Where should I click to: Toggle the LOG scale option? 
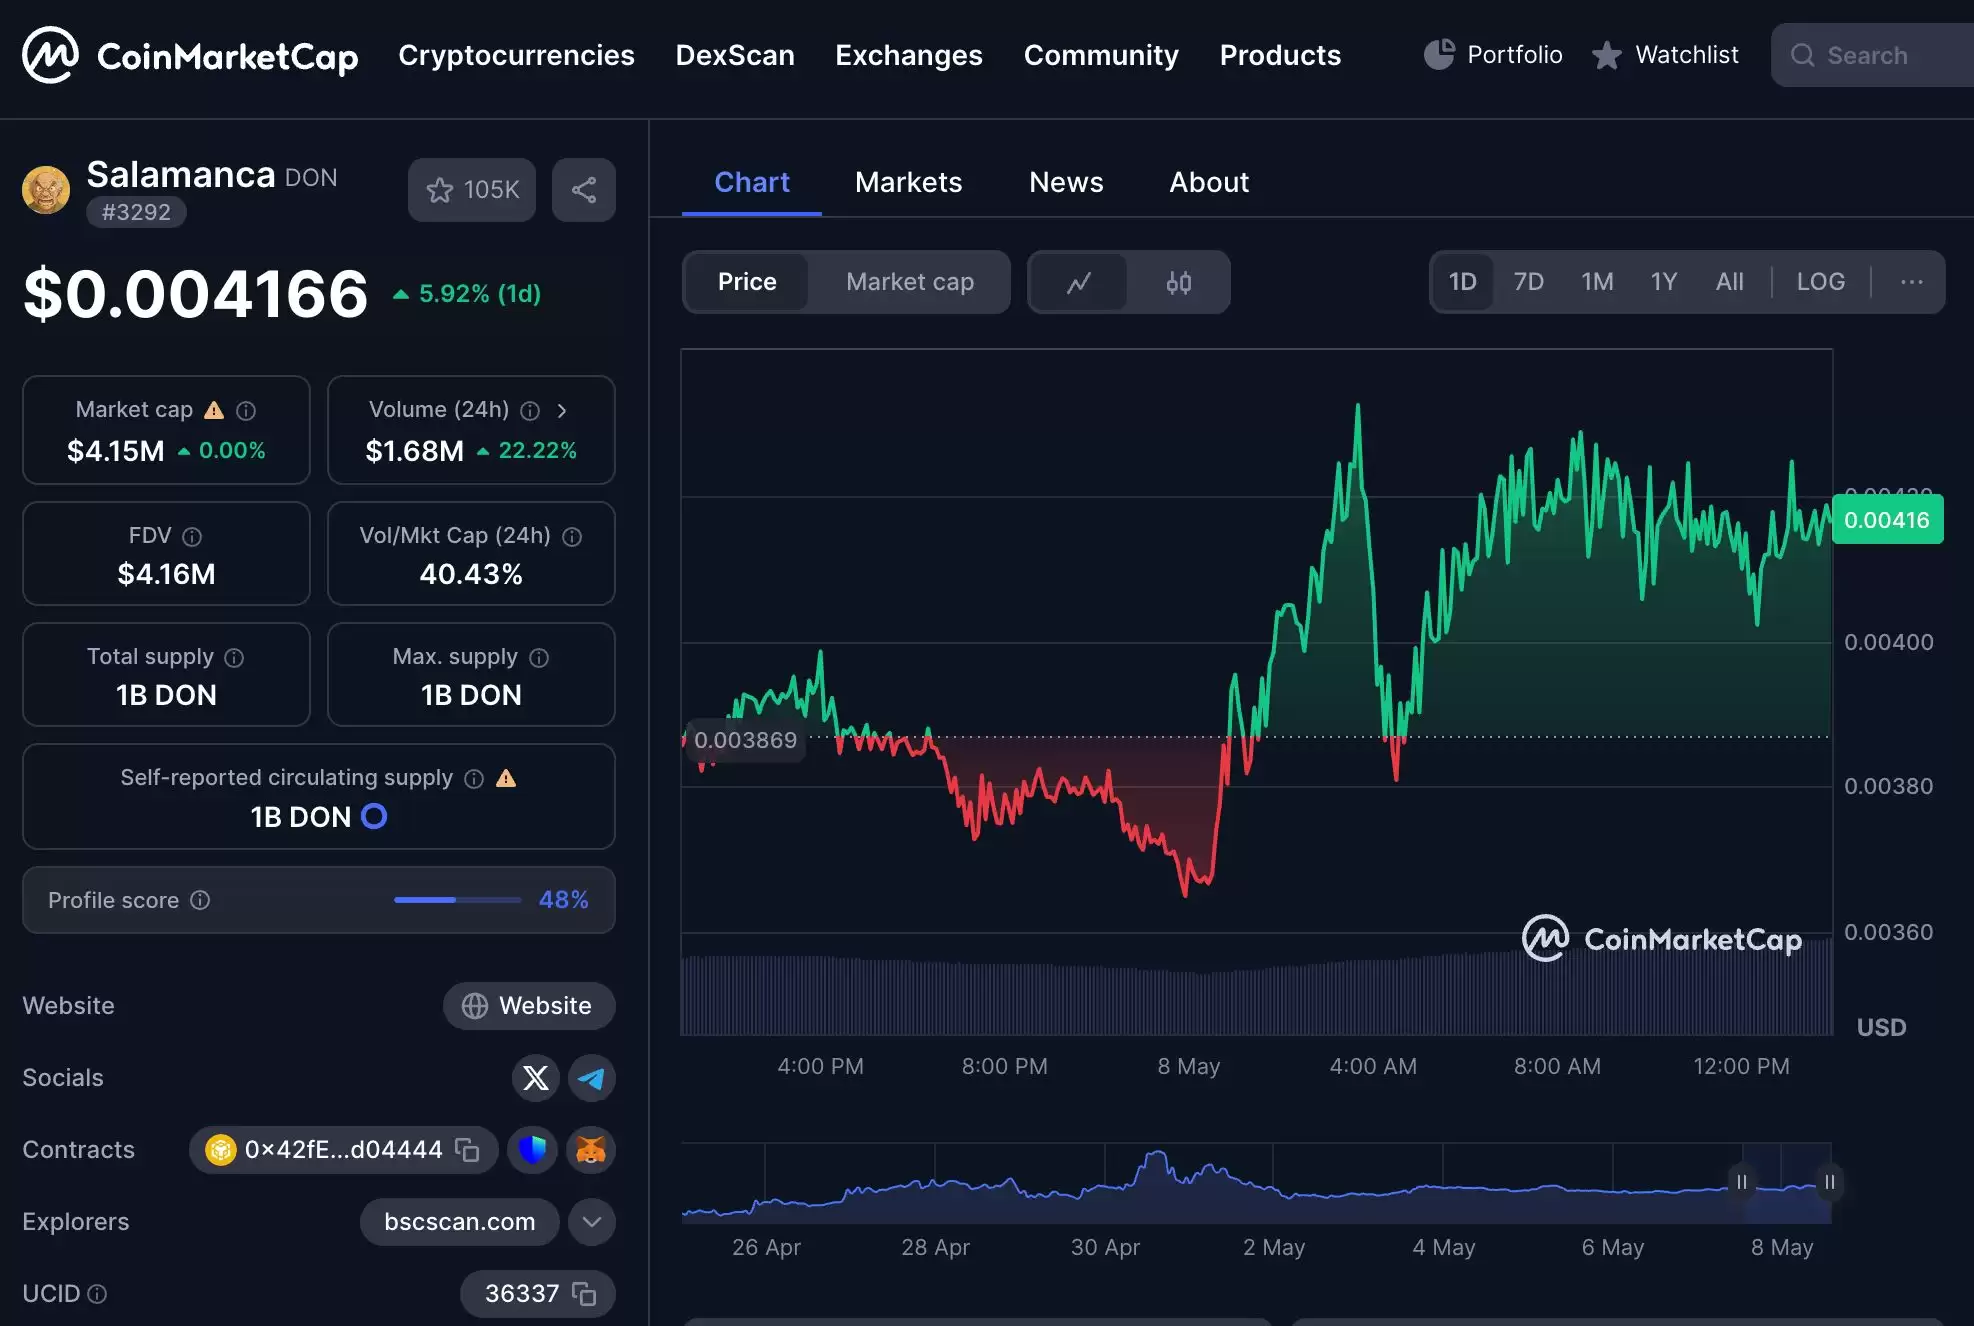click(1820, 283)
